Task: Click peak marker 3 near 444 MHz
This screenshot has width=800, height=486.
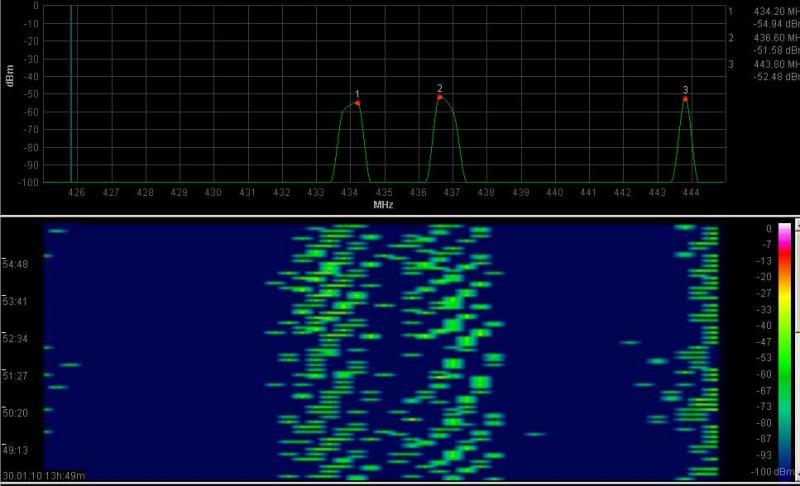Action: [685, 98]
